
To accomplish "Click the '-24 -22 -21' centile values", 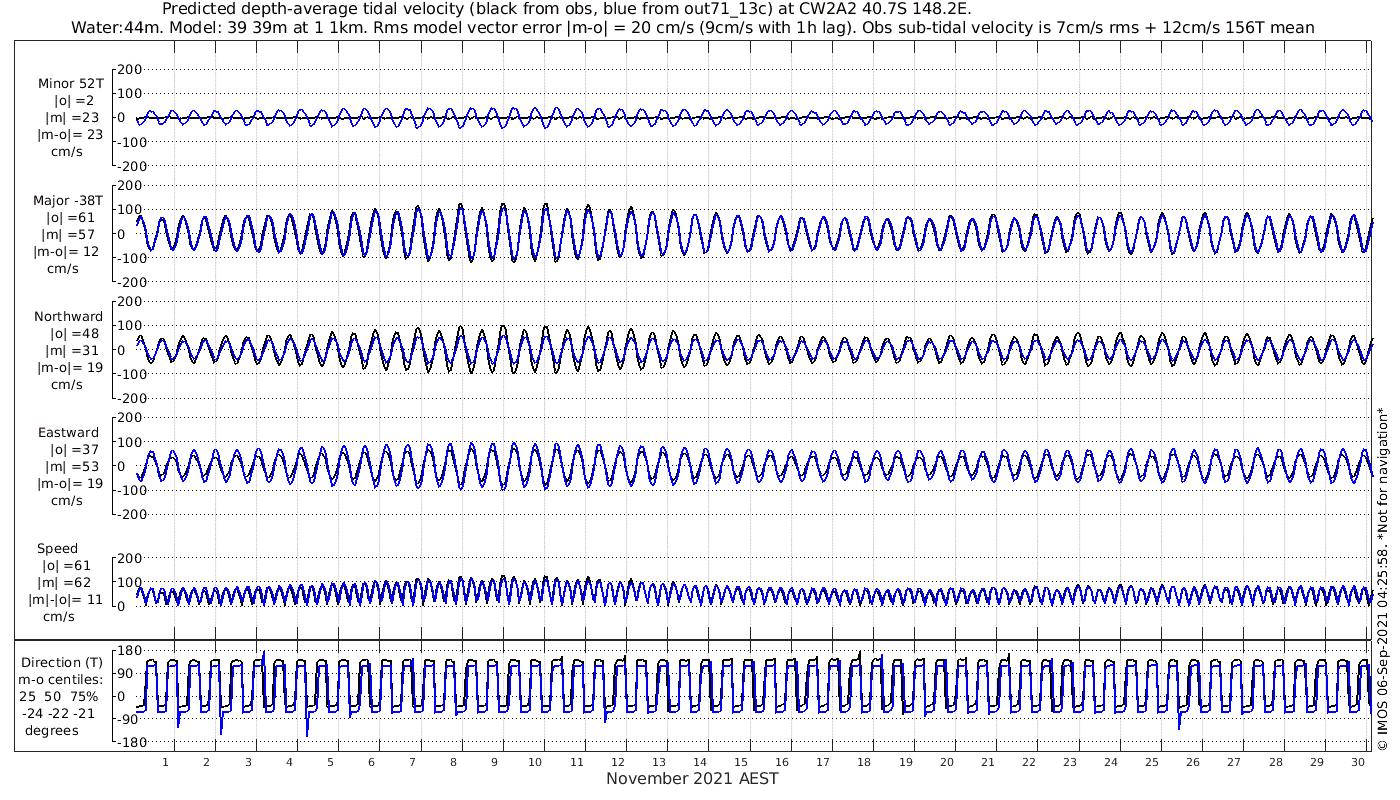I will click(x=61, y=713).
